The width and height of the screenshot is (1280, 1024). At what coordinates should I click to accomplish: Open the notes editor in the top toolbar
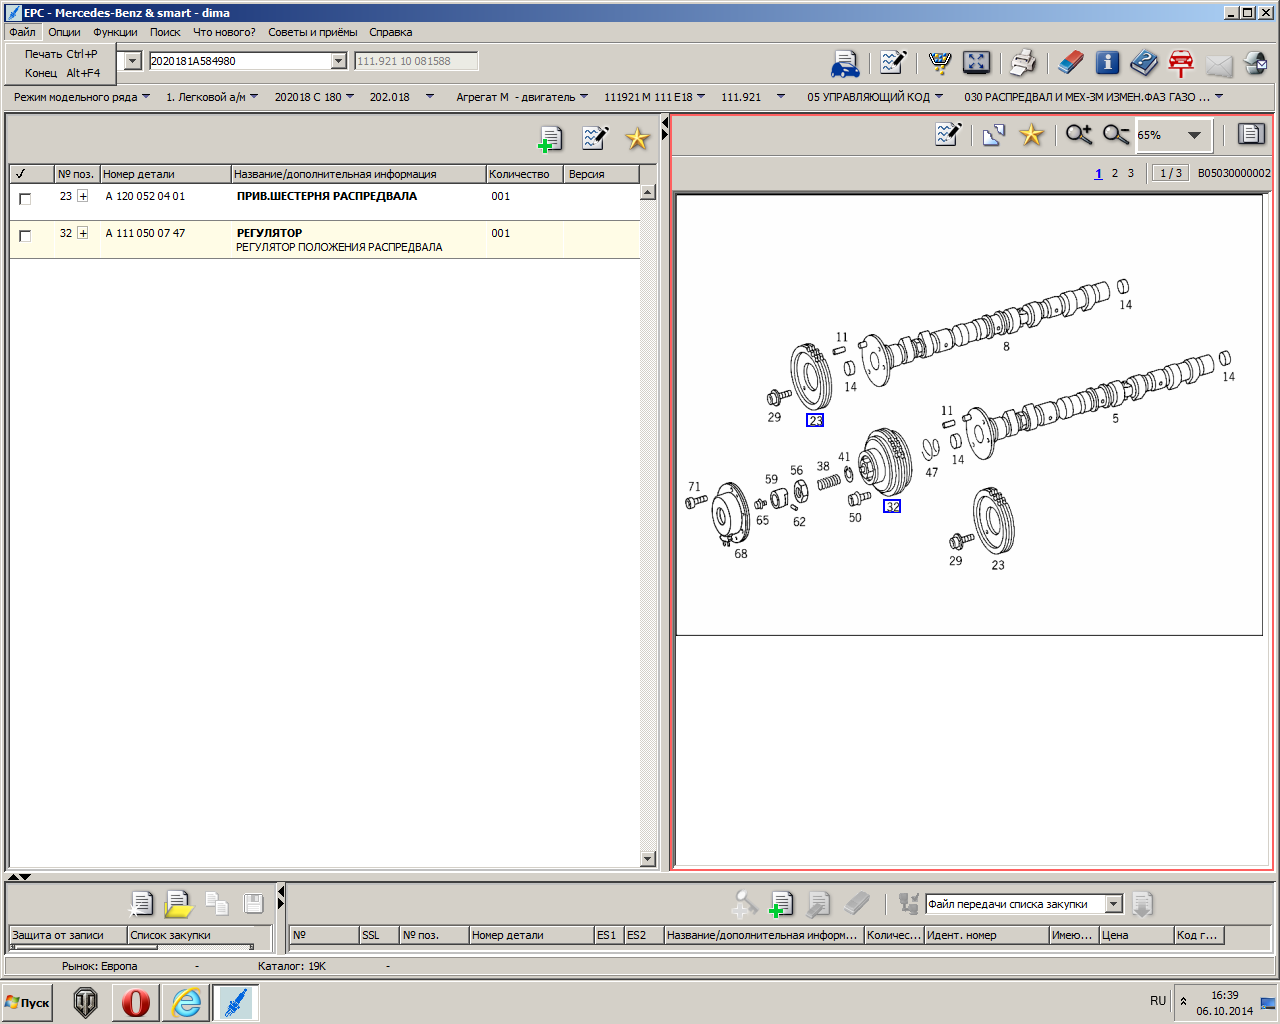coord(893,62)
